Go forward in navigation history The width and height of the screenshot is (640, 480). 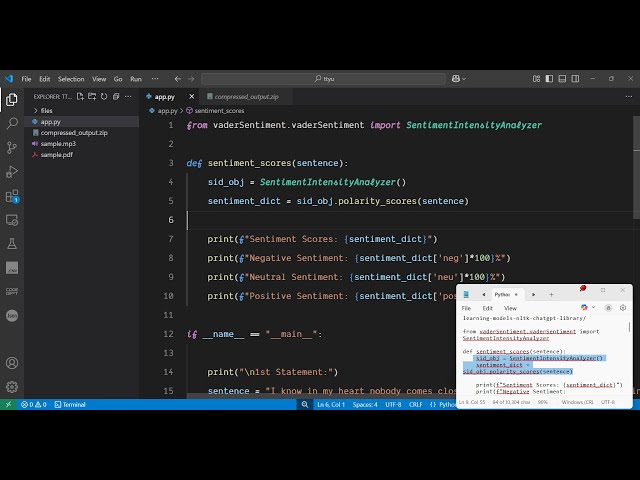click(x=191, y=79)
